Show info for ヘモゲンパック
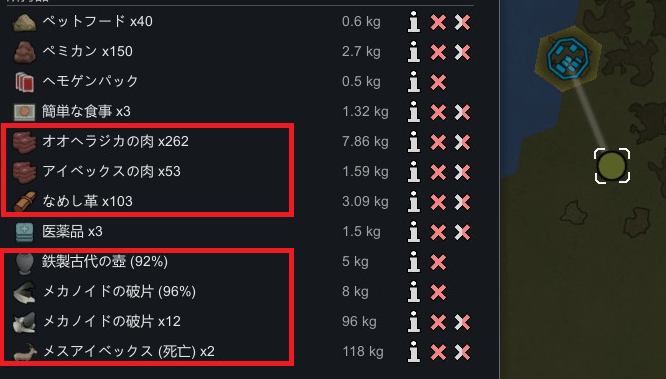Viewport: 666px width, 379px height. (414, 82)
